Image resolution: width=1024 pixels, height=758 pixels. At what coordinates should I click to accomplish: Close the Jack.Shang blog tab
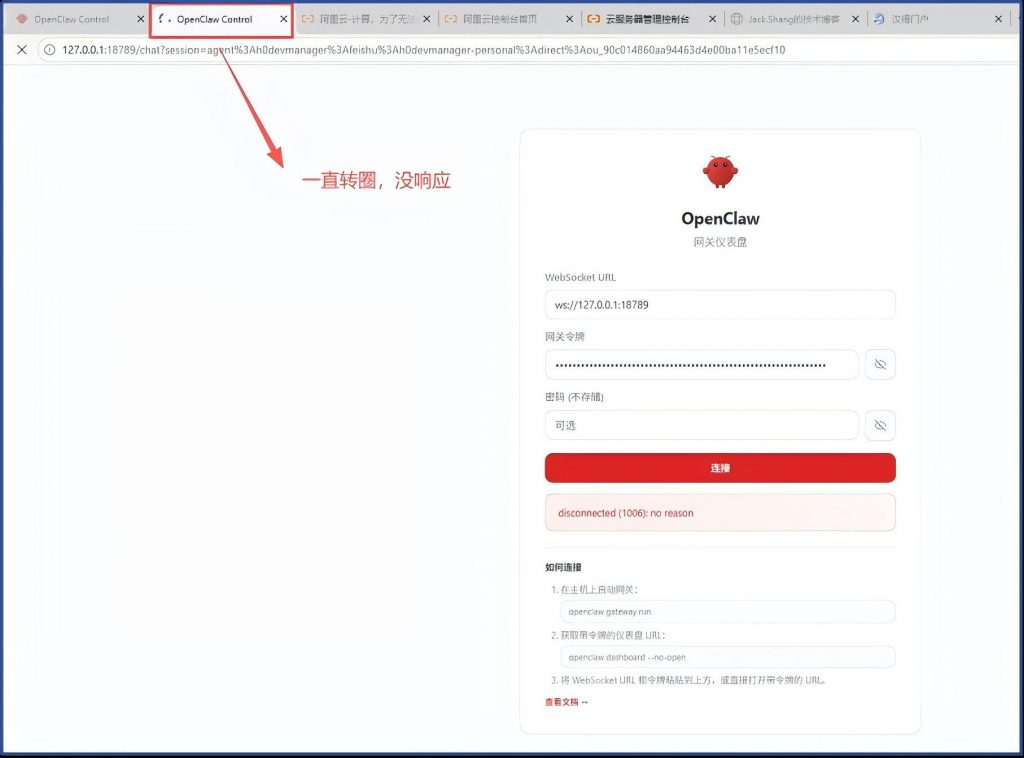(856, 19)
